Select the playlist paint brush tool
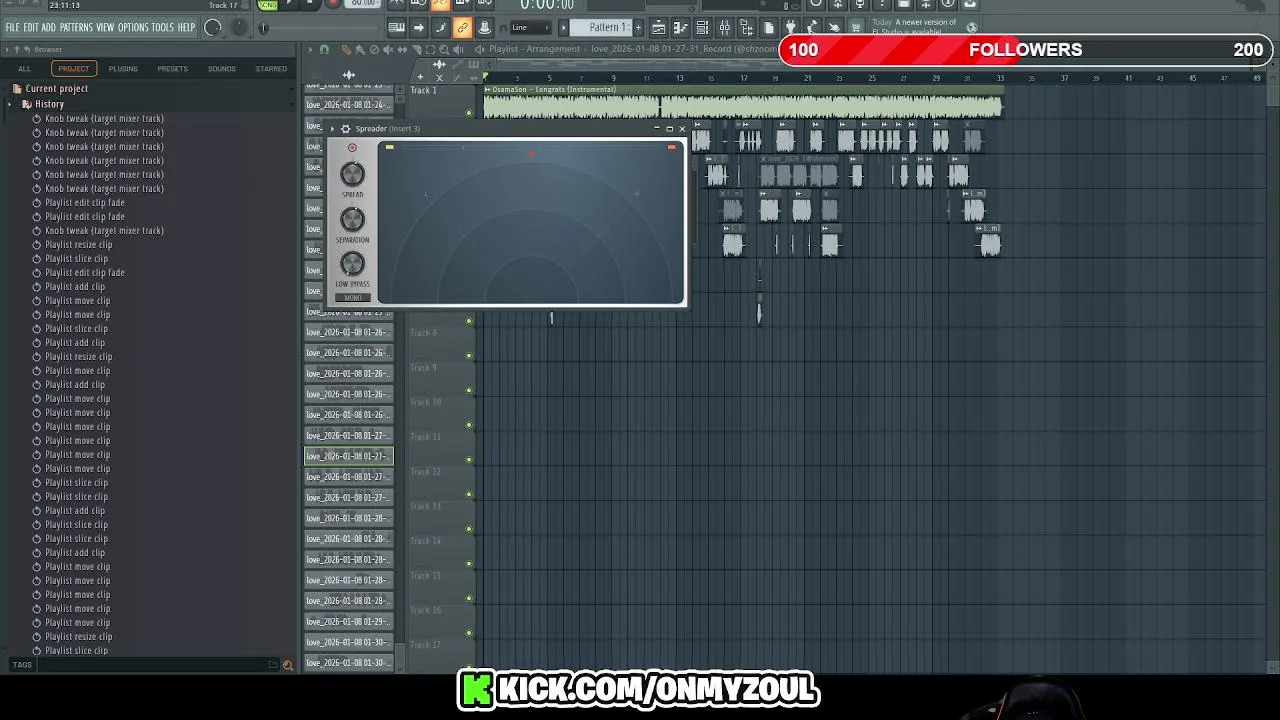The image size is (1280, 720). tap(359, 49)
